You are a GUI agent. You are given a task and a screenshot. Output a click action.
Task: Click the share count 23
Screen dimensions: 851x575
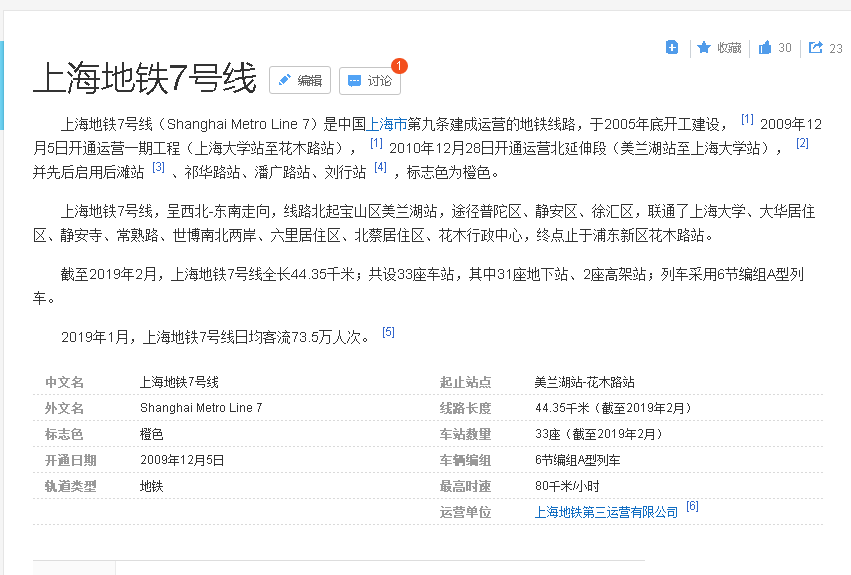click(836, 48)
